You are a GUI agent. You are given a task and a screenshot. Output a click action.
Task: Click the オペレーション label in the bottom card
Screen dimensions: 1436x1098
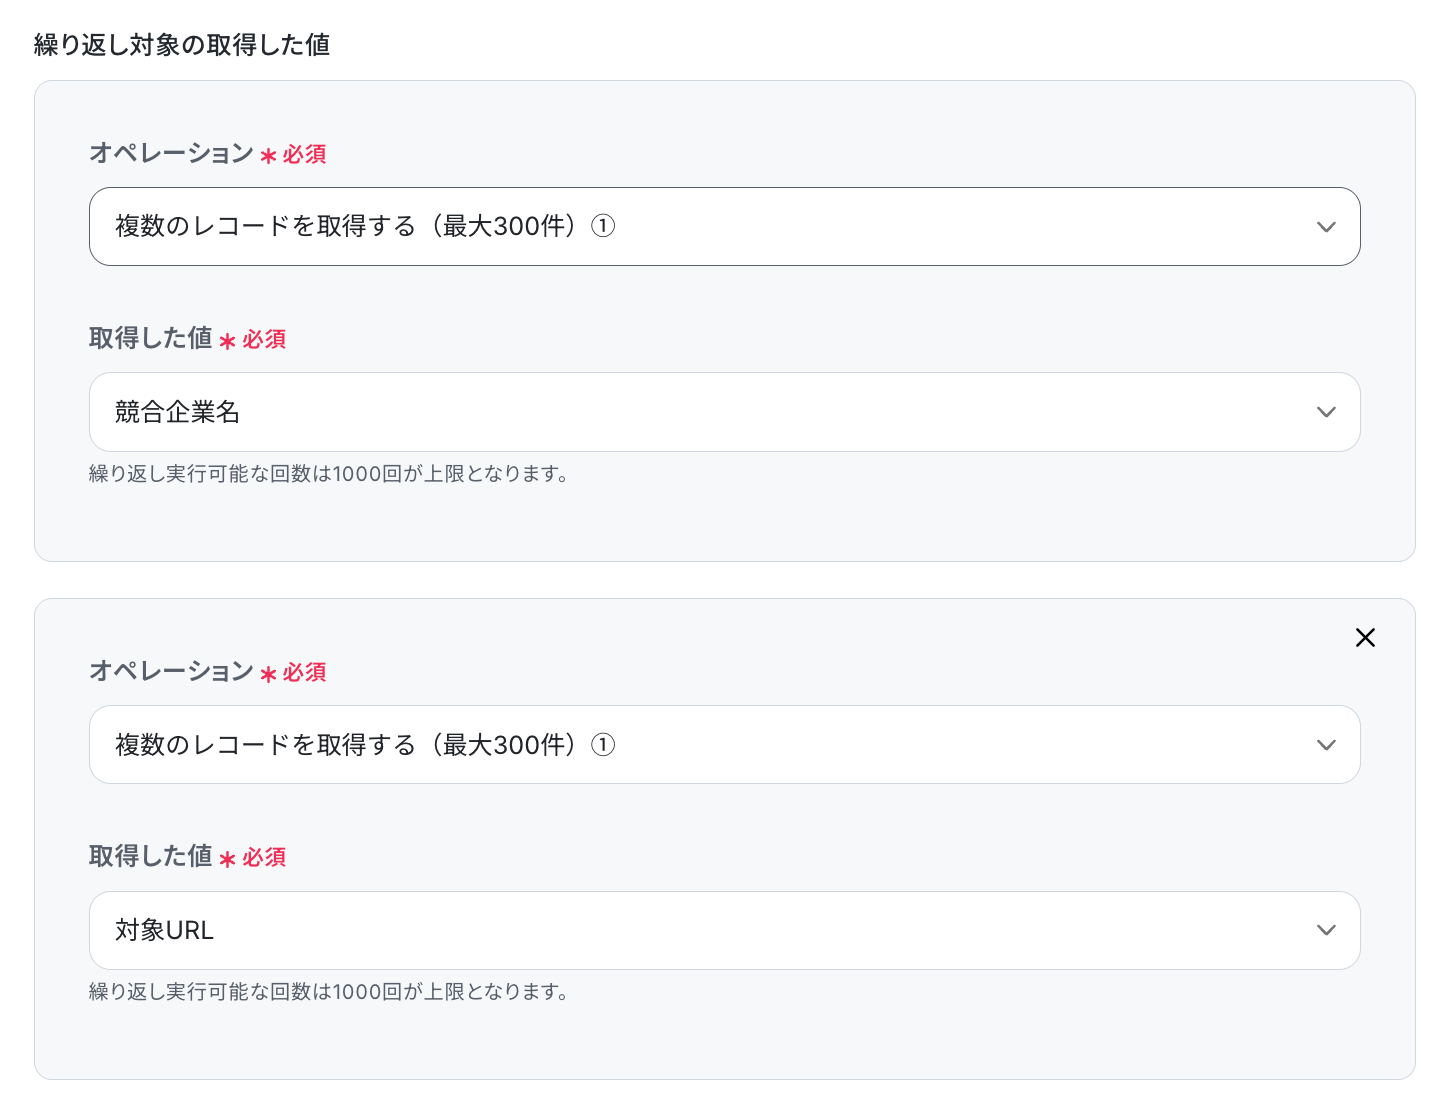pyautogui.click(x=171, y=671)
